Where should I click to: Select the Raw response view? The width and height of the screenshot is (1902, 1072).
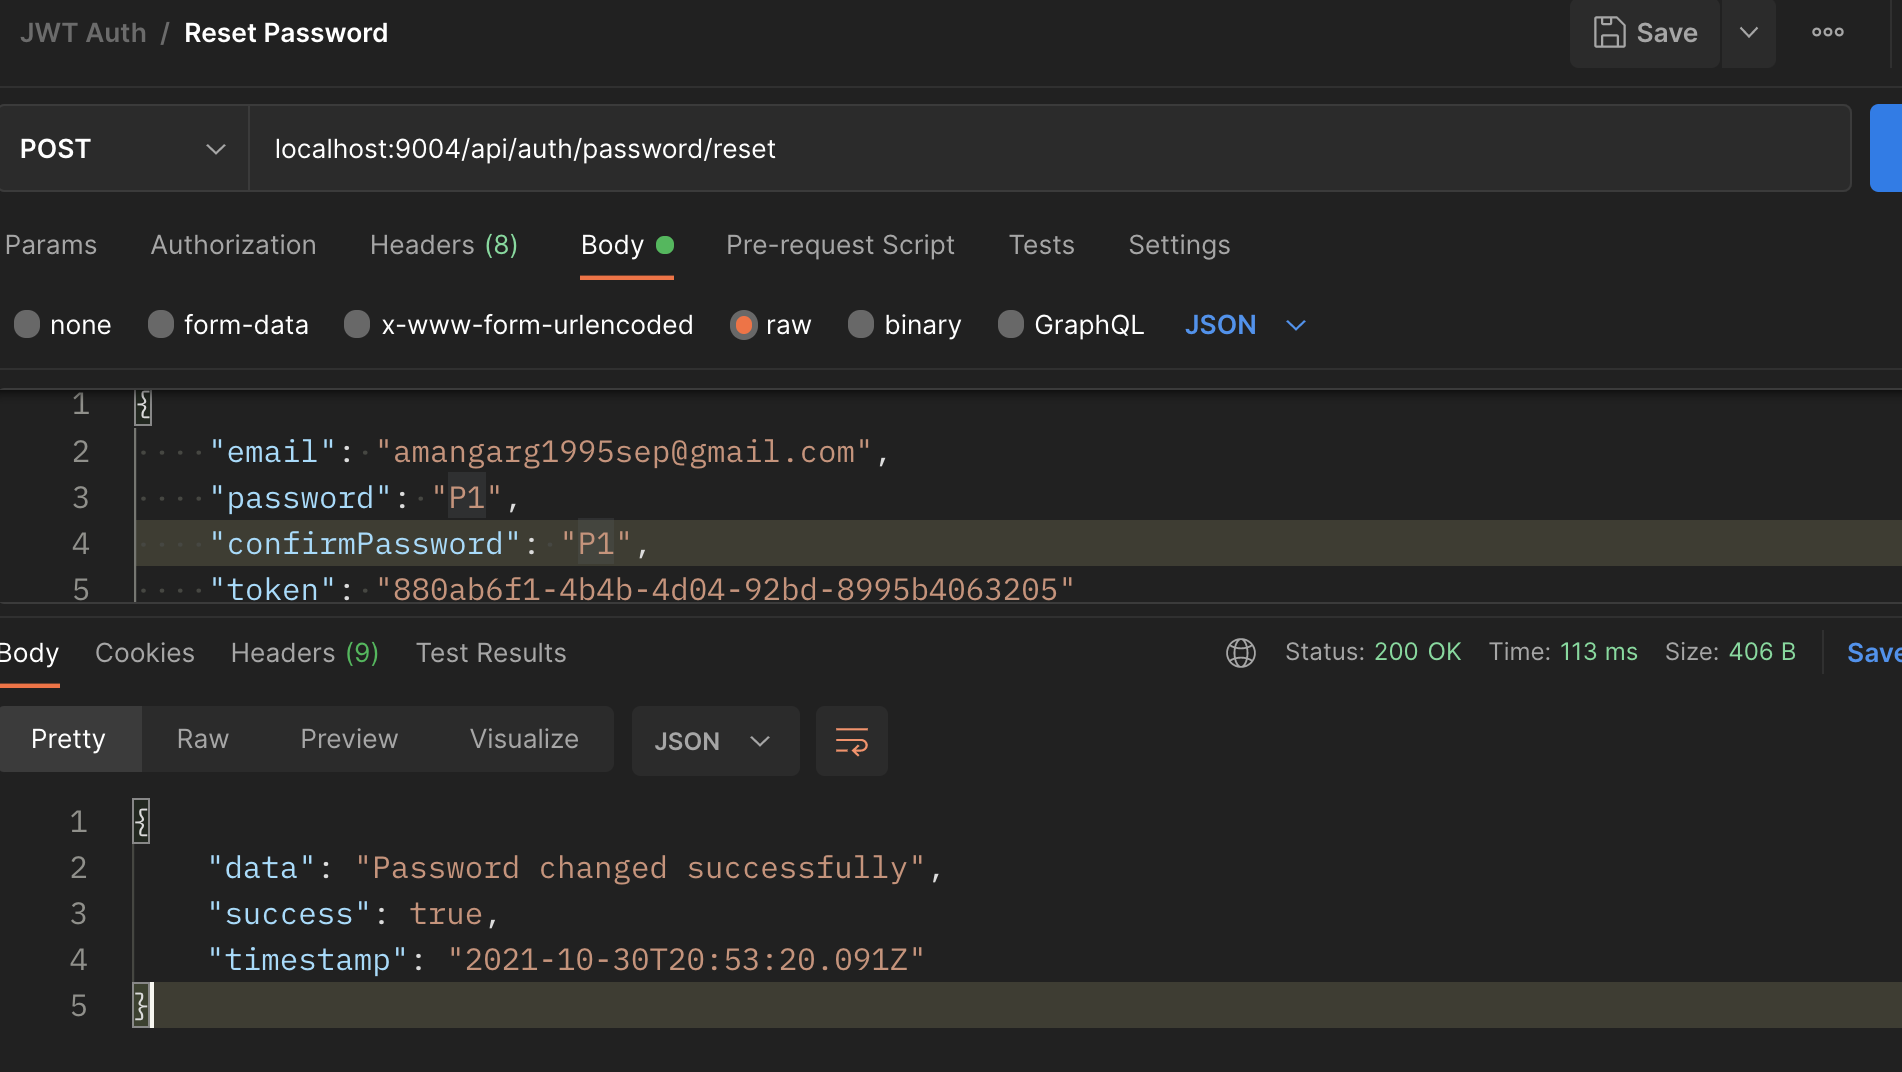click(203, 739)
